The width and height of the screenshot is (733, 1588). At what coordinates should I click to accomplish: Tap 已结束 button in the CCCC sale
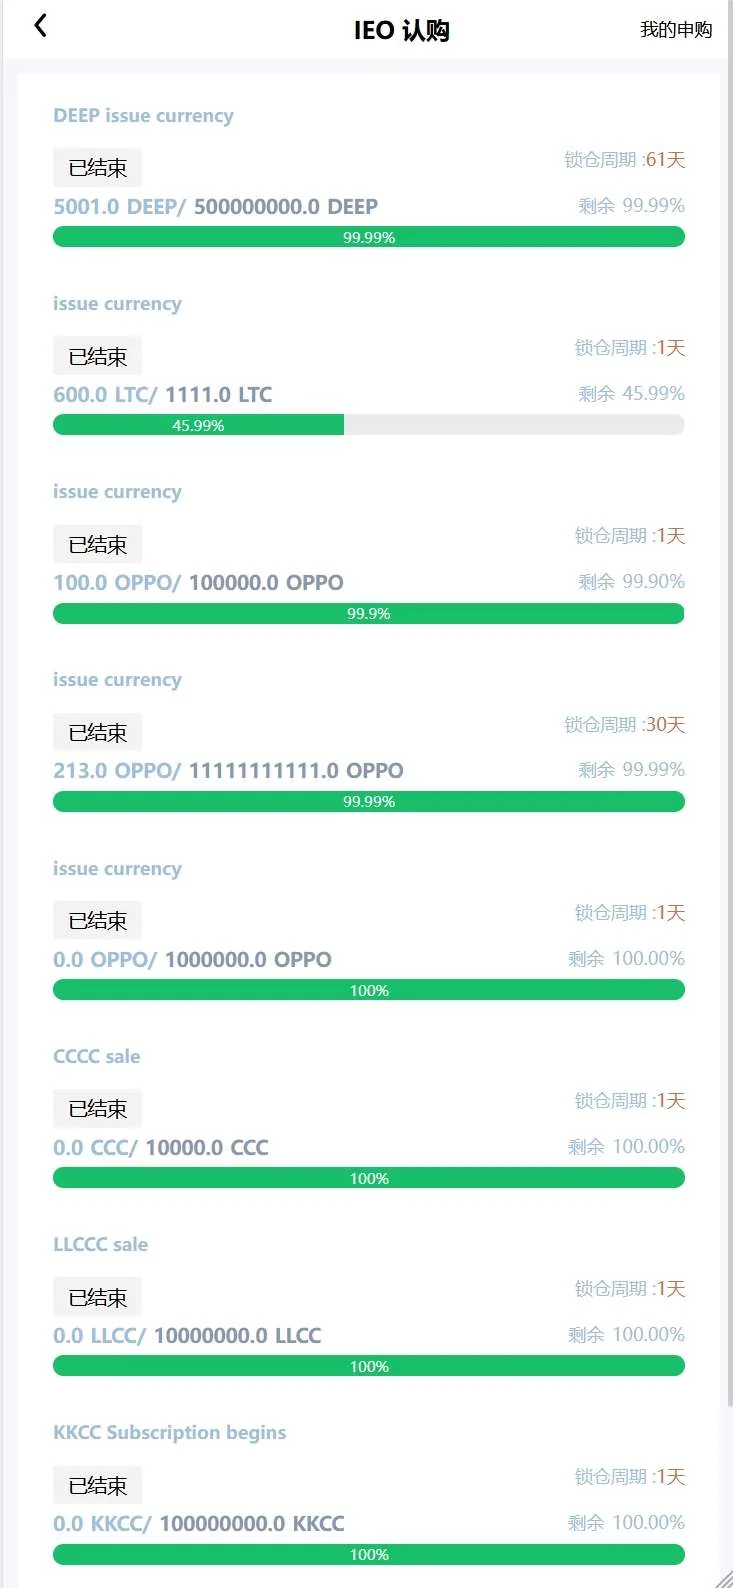tap(97, 1109)
